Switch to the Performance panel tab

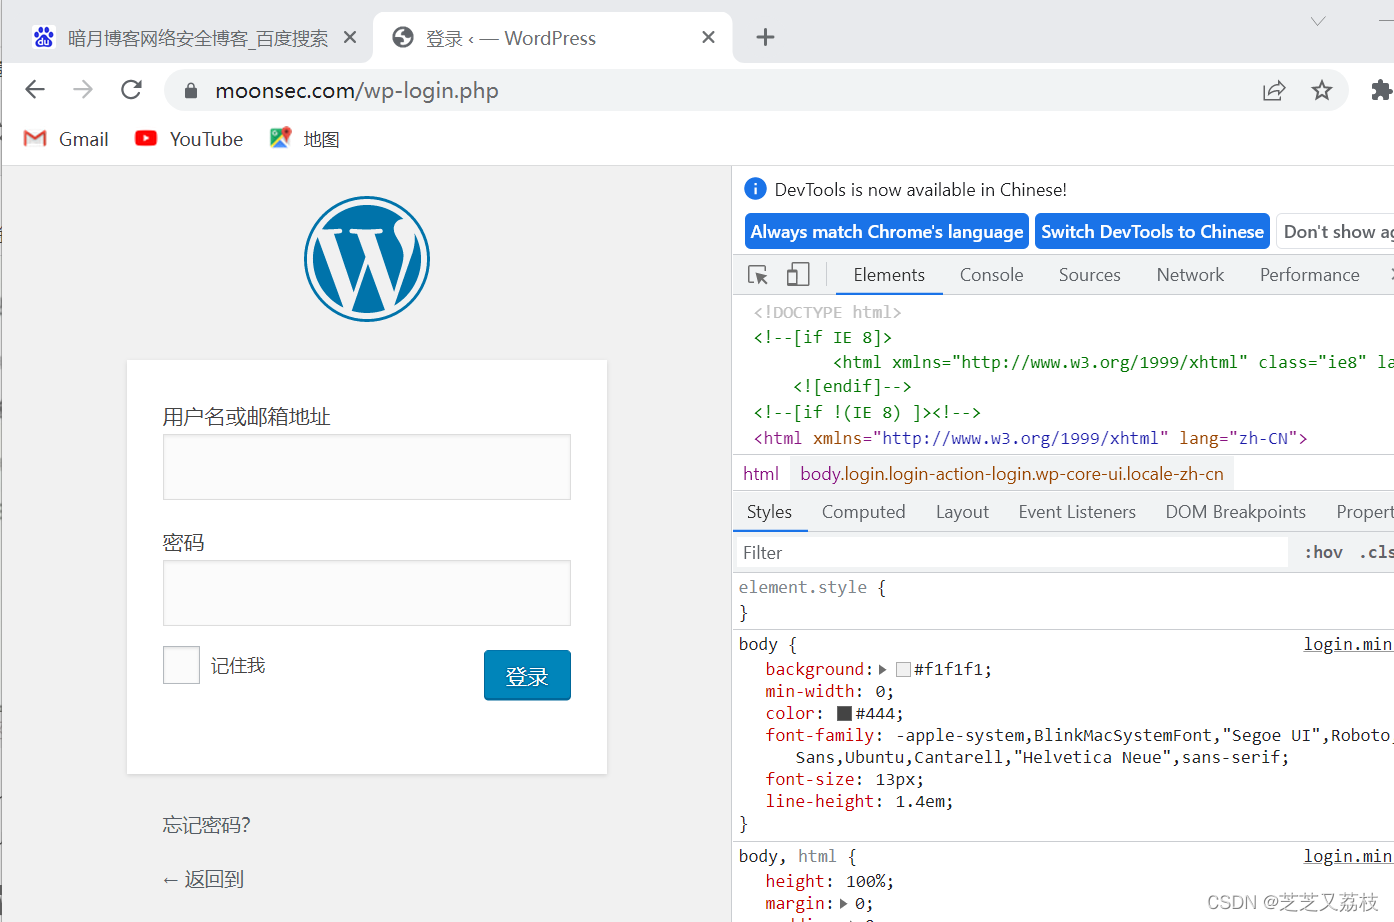[x=1309, y=275]
